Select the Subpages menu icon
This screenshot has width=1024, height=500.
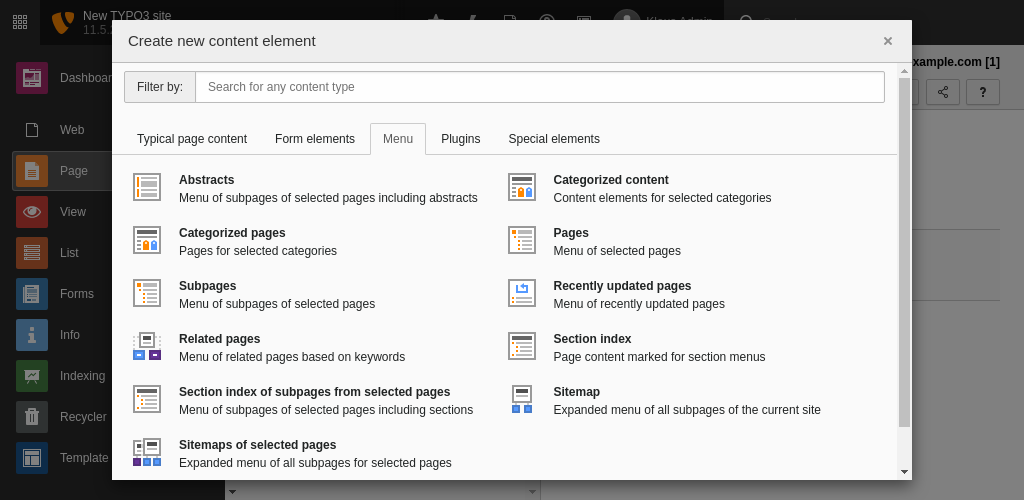click(x=147, y=293)
